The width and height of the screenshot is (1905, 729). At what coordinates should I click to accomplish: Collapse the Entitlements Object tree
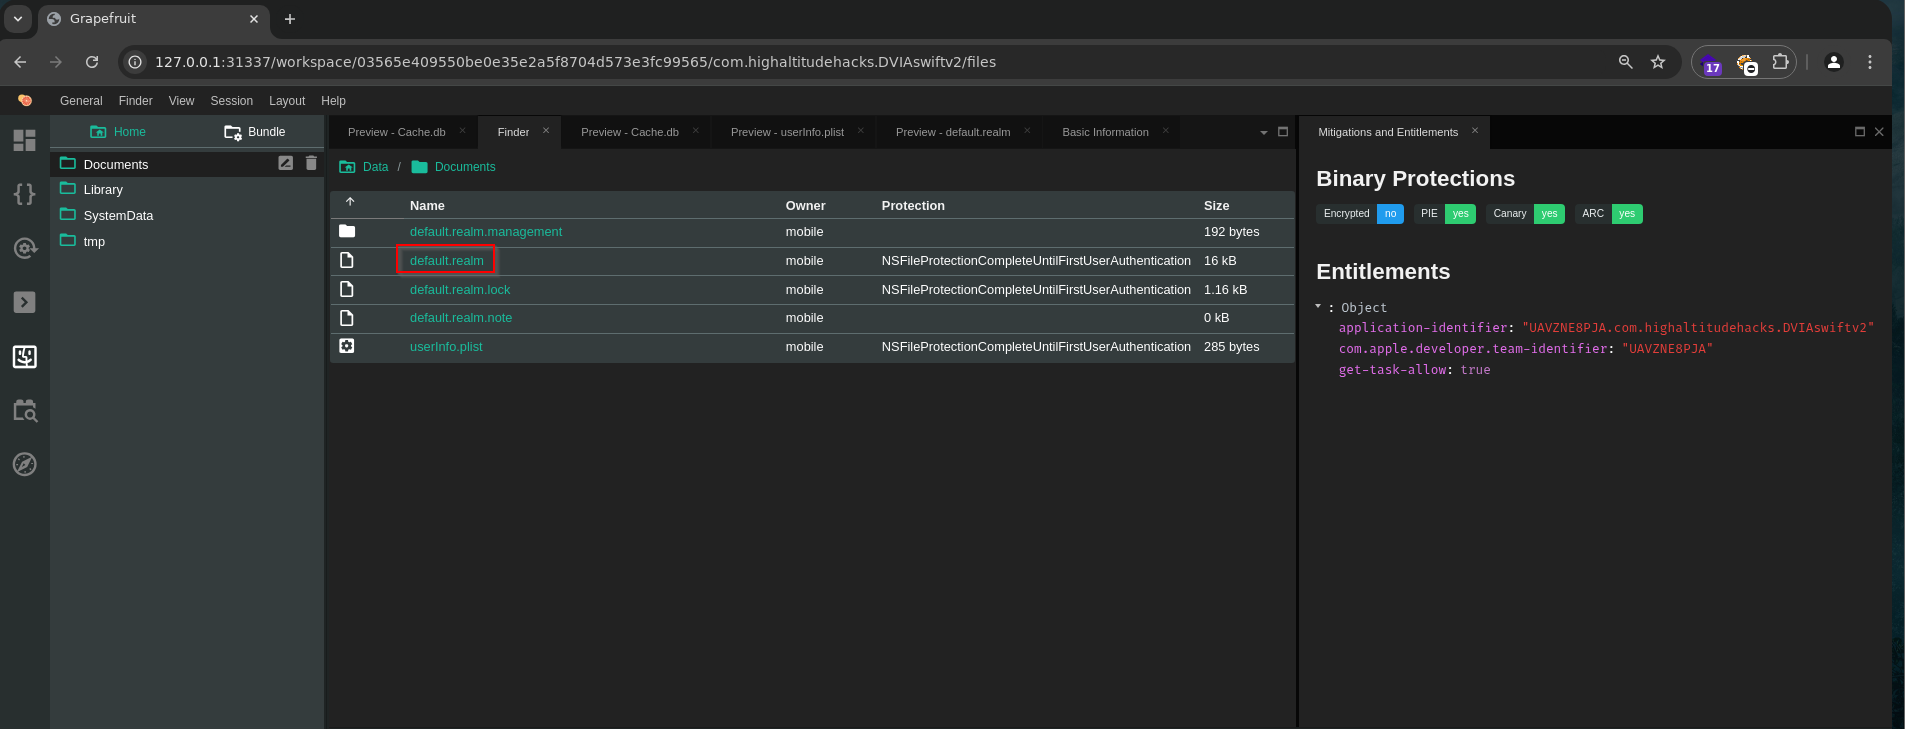[1318, 306]
